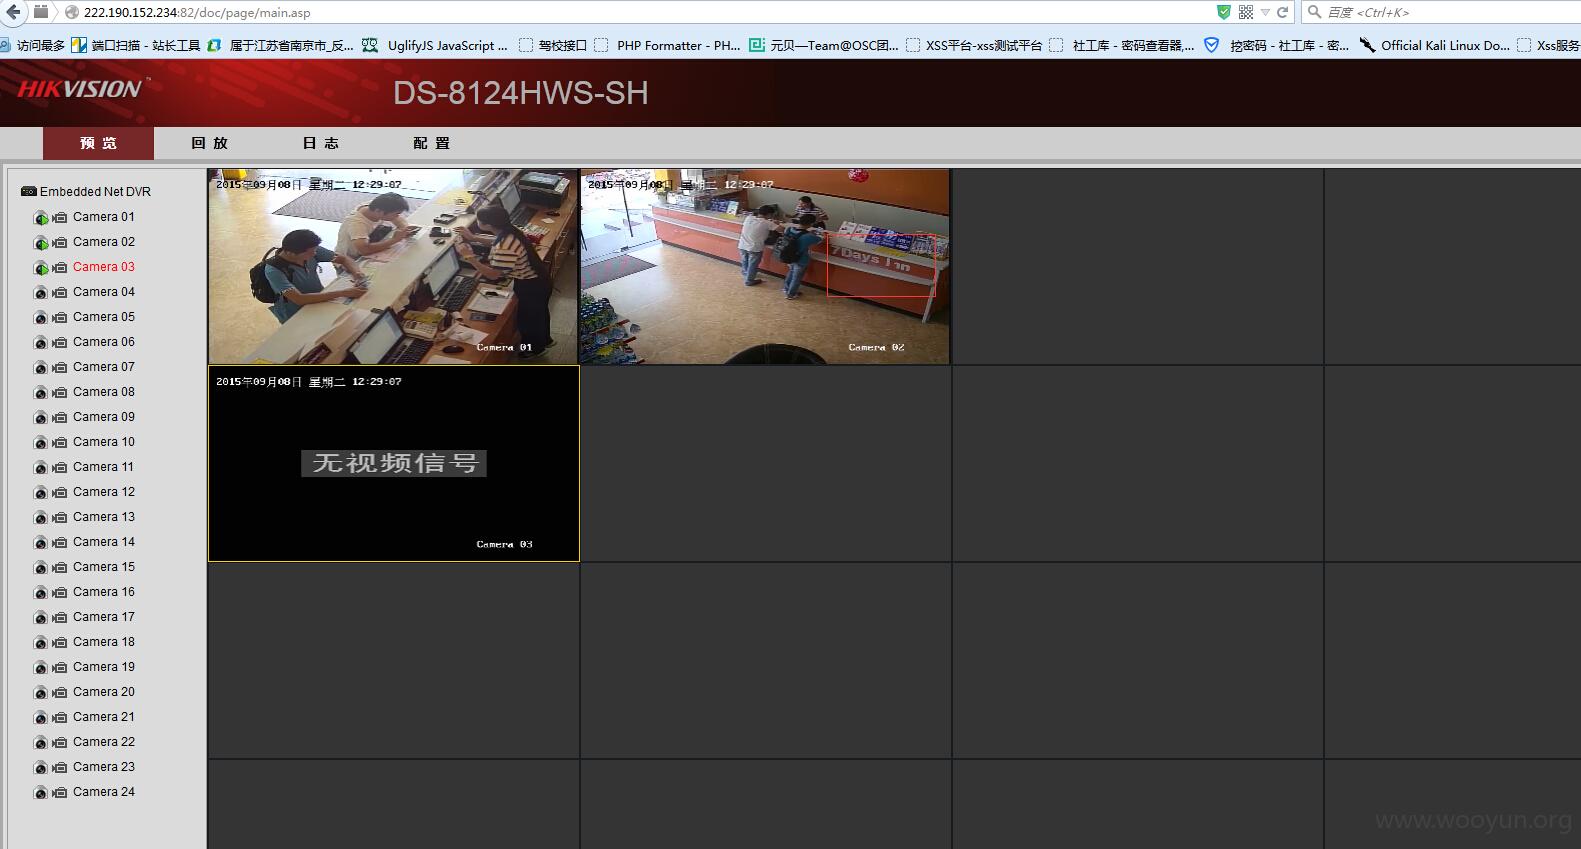Start live view dome icon for Camera 07
The height and width of the screenshot is (849, 1581).
(41, 368)
